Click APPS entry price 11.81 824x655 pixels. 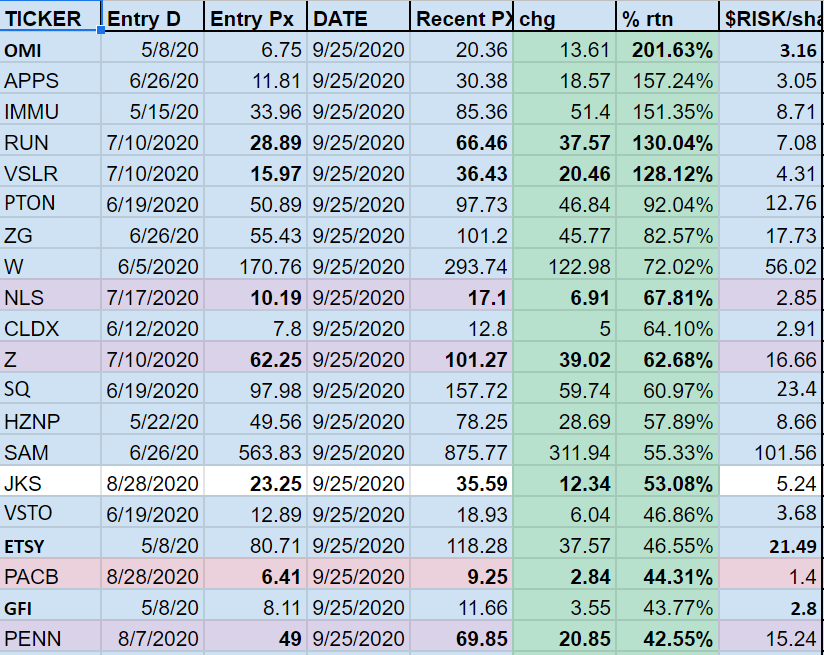point(255,80)
